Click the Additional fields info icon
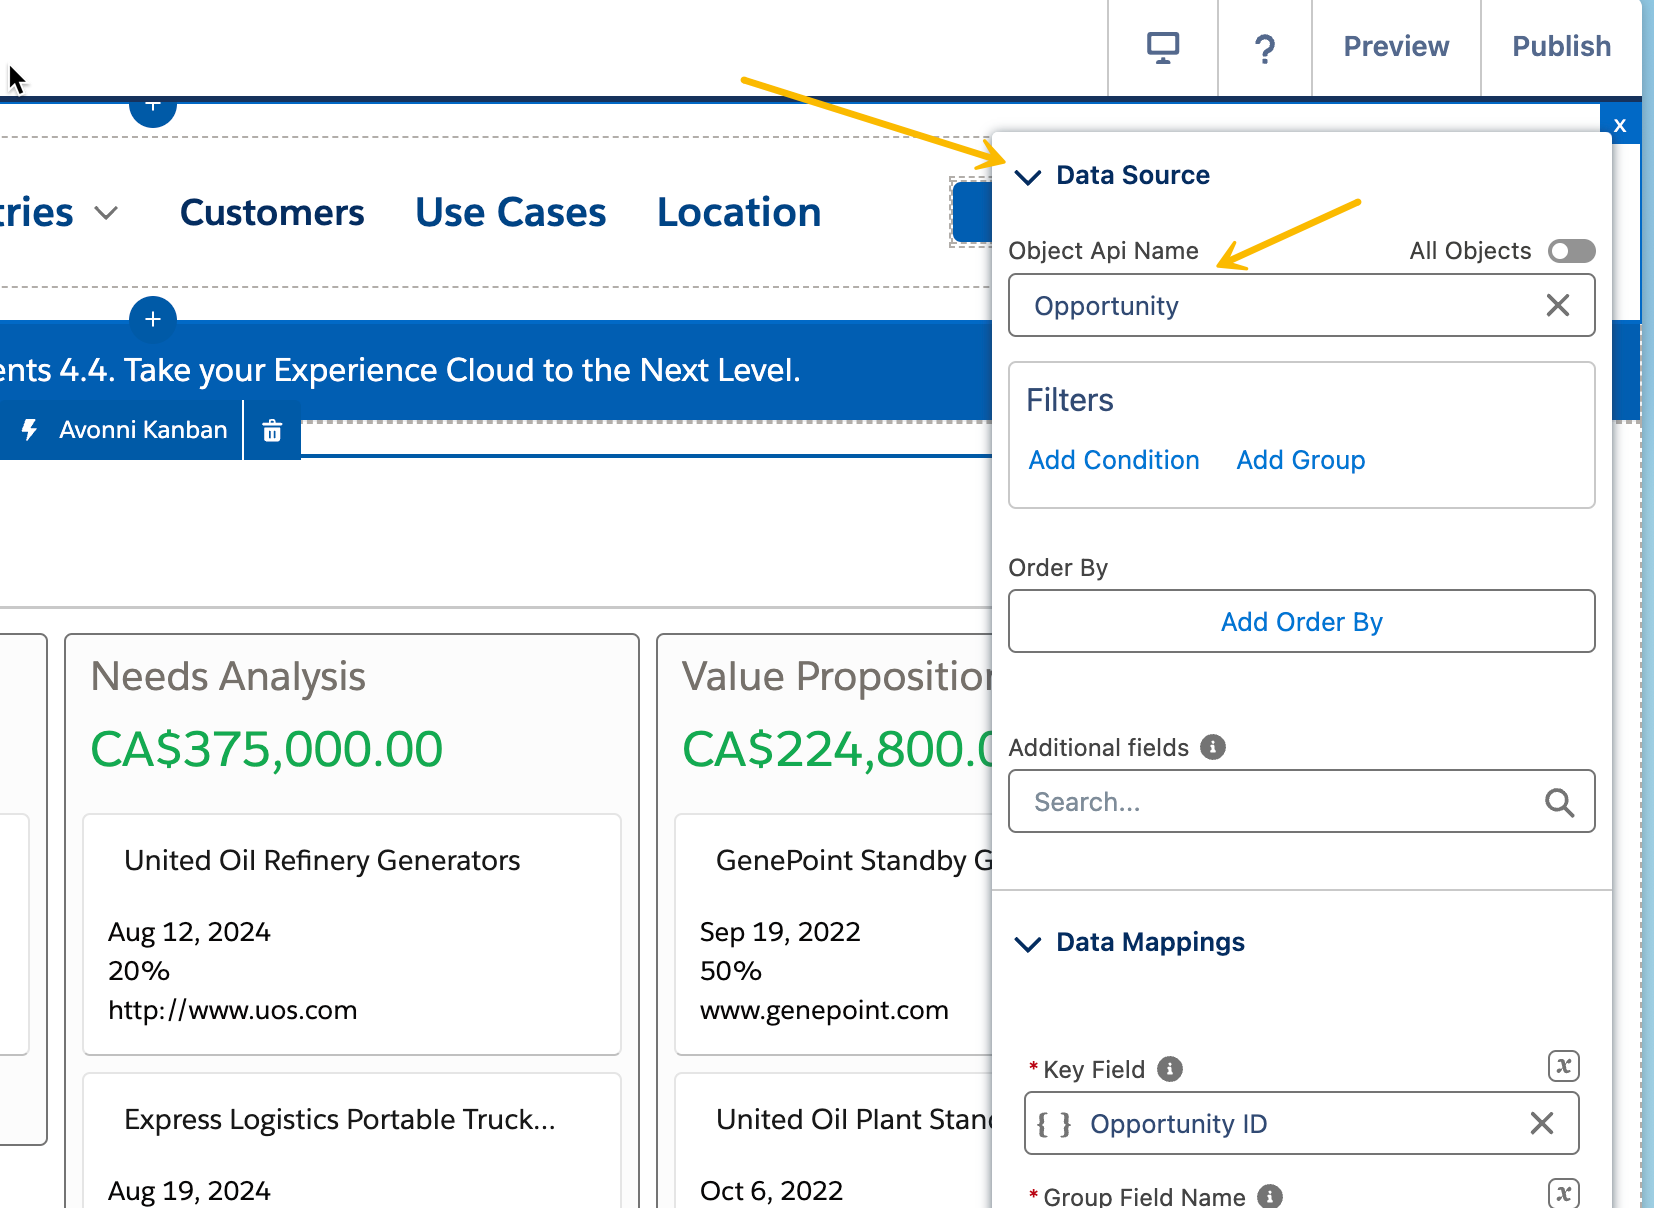The image size is (1654, 1208). 1212,747
